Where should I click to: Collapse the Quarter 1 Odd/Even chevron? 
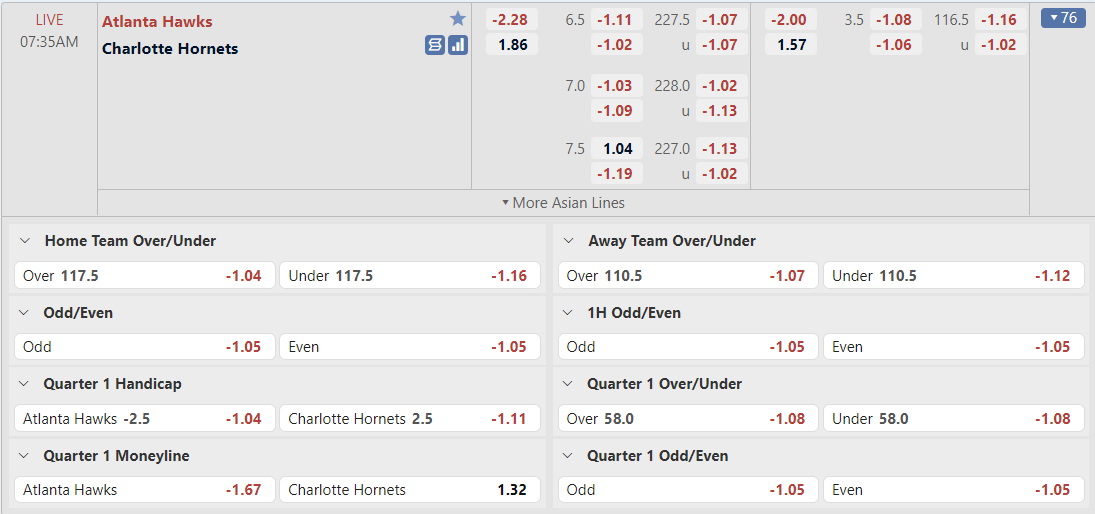point(569,456)
